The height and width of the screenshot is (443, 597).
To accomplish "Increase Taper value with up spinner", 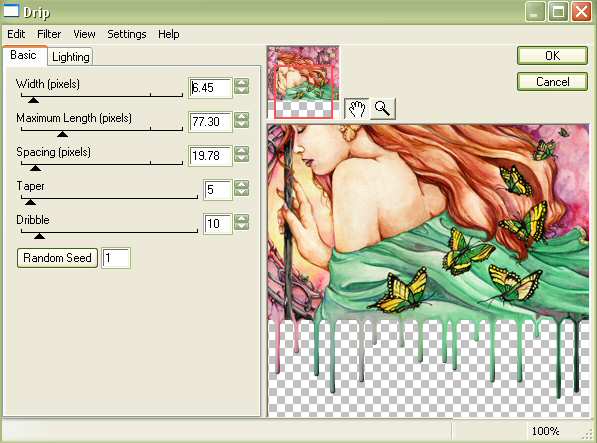I will coord(241,184).
